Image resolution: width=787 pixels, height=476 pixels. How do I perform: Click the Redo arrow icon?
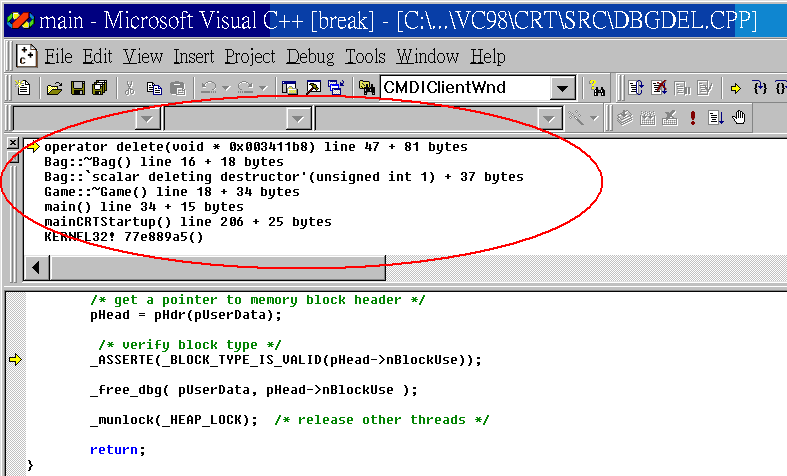click(245, 88)
